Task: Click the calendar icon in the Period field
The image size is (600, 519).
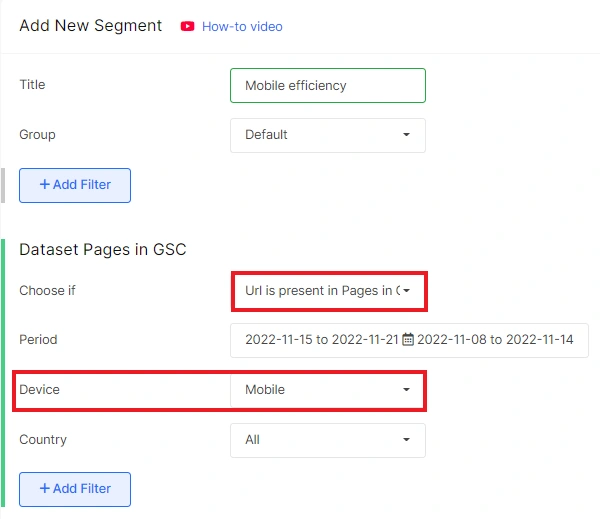Action: 408,339
